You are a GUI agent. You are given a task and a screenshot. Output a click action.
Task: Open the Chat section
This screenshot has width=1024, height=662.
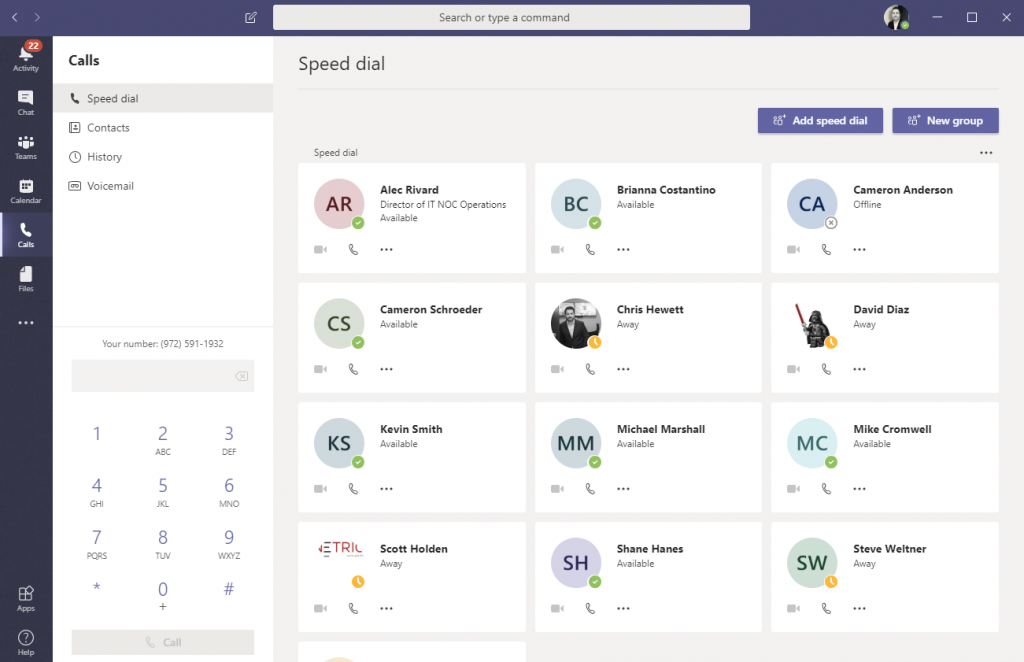(25, 100)
